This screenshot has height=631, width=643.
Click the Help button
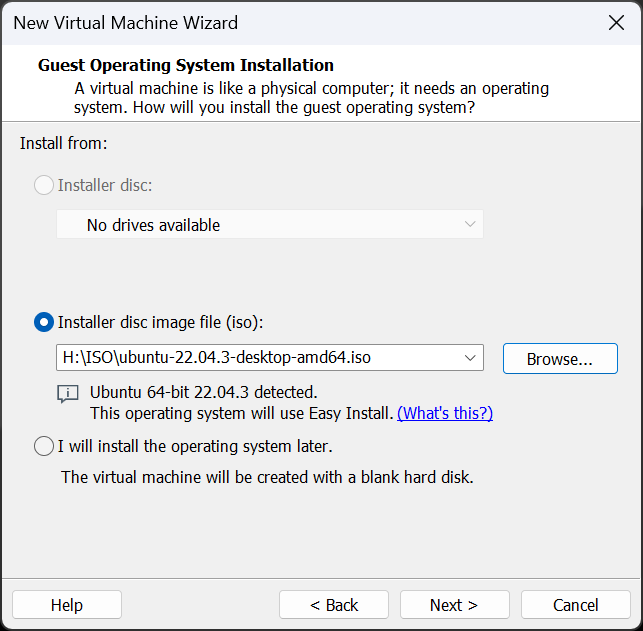(67, 605)
